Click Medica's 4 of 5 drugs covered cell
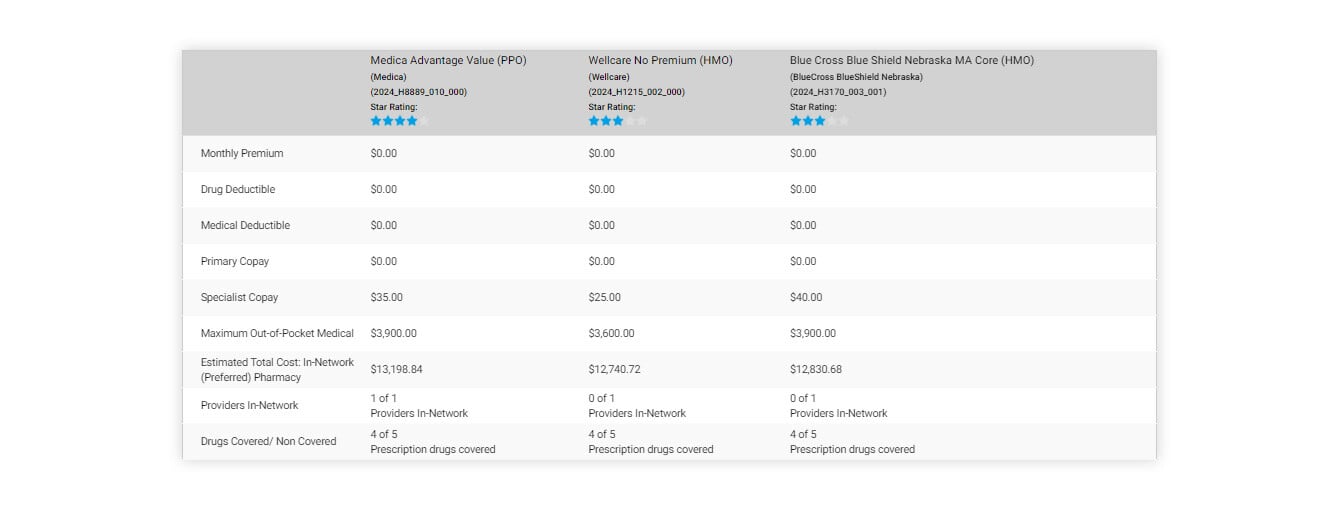This screenshot has height=510, width=1338. tap(433, 441)
